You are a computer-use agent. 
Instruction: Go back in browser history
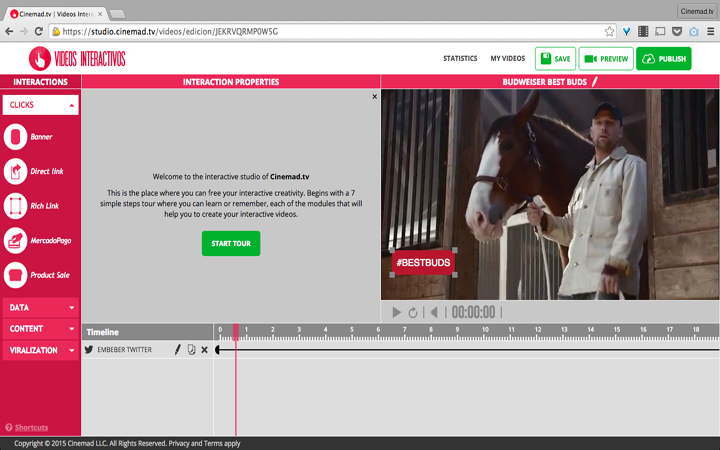point(9,31)
